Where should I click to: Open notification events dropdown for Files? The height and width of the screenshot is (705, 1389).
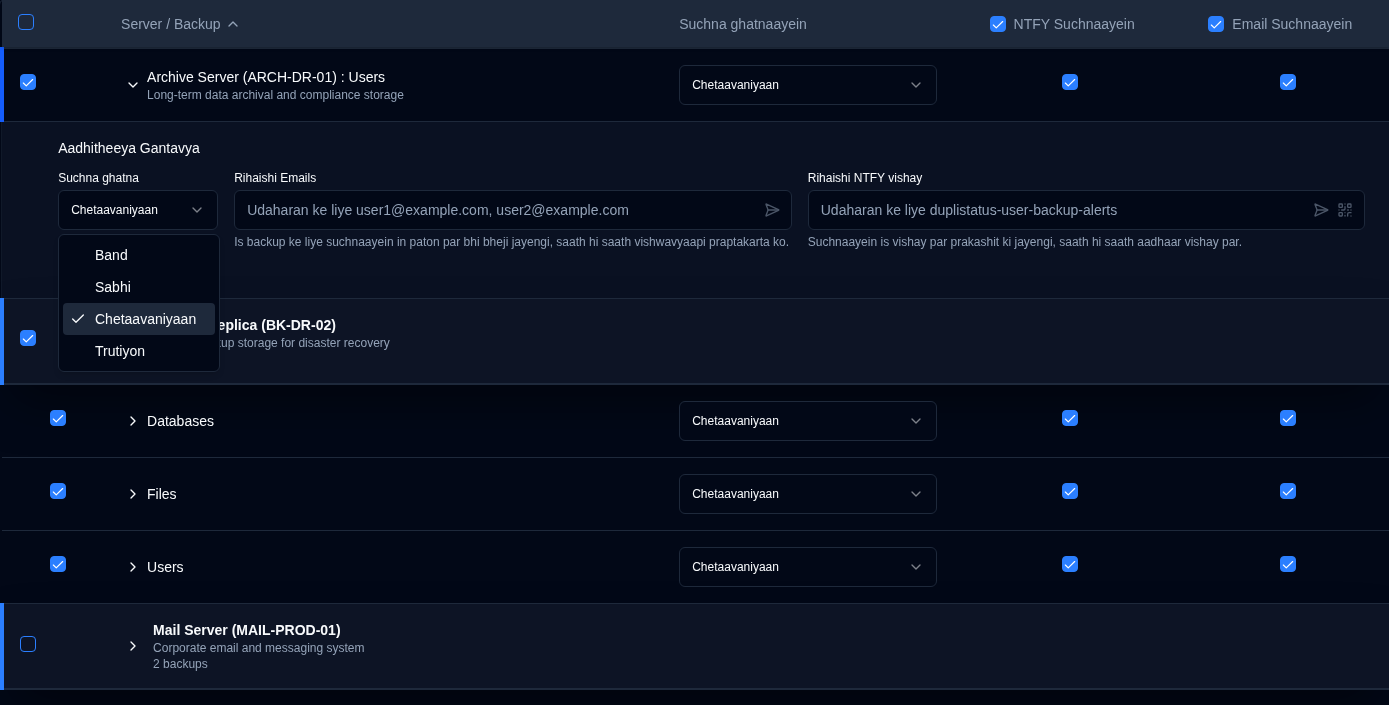tap(808, 494)
